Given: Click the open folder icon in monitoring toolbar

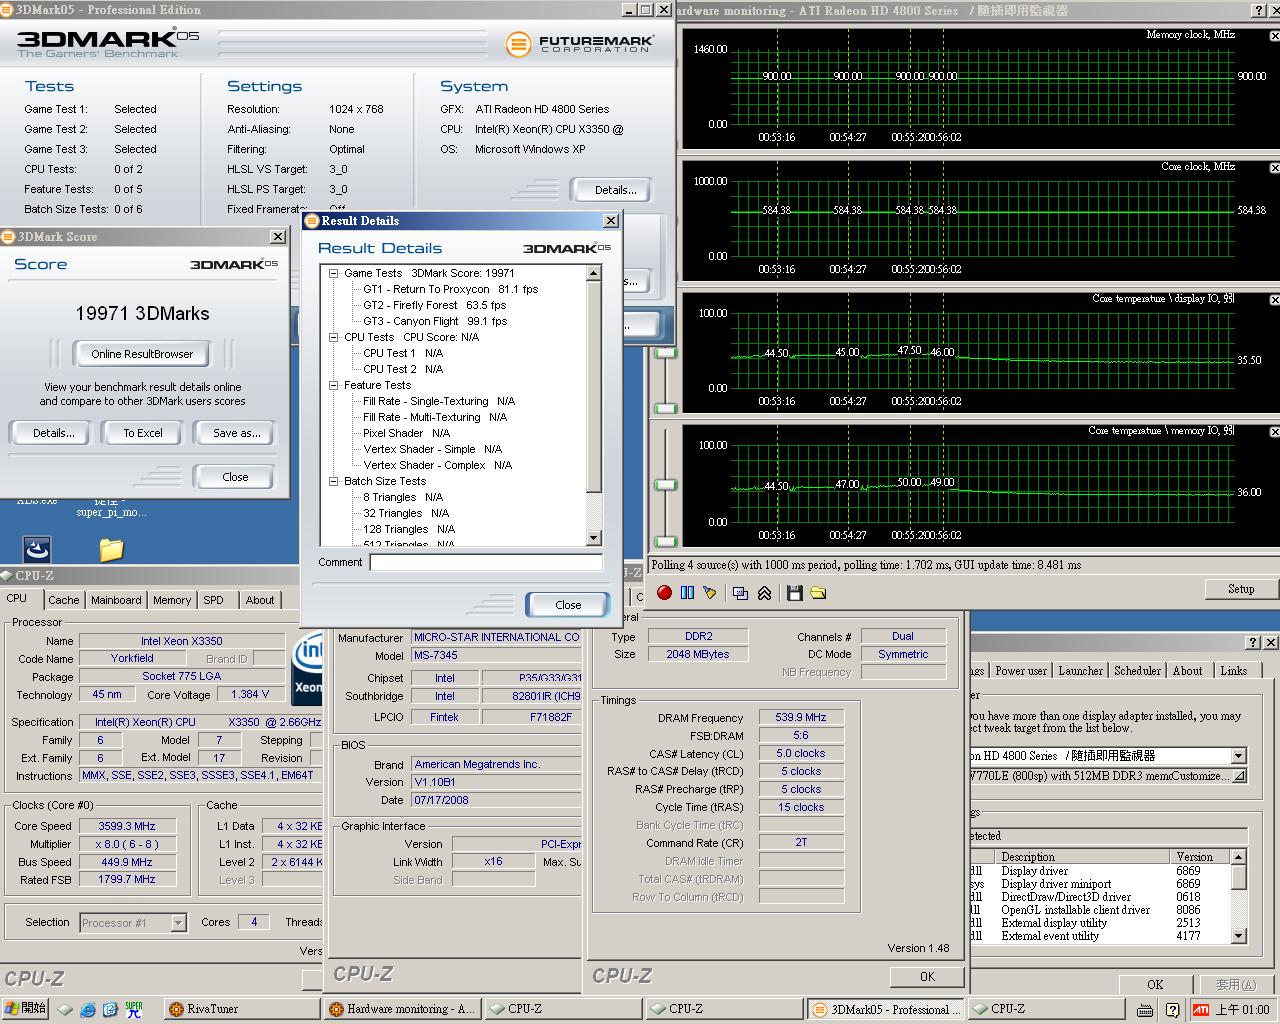Looking at the screenshot, I should (x=818, y=593).
